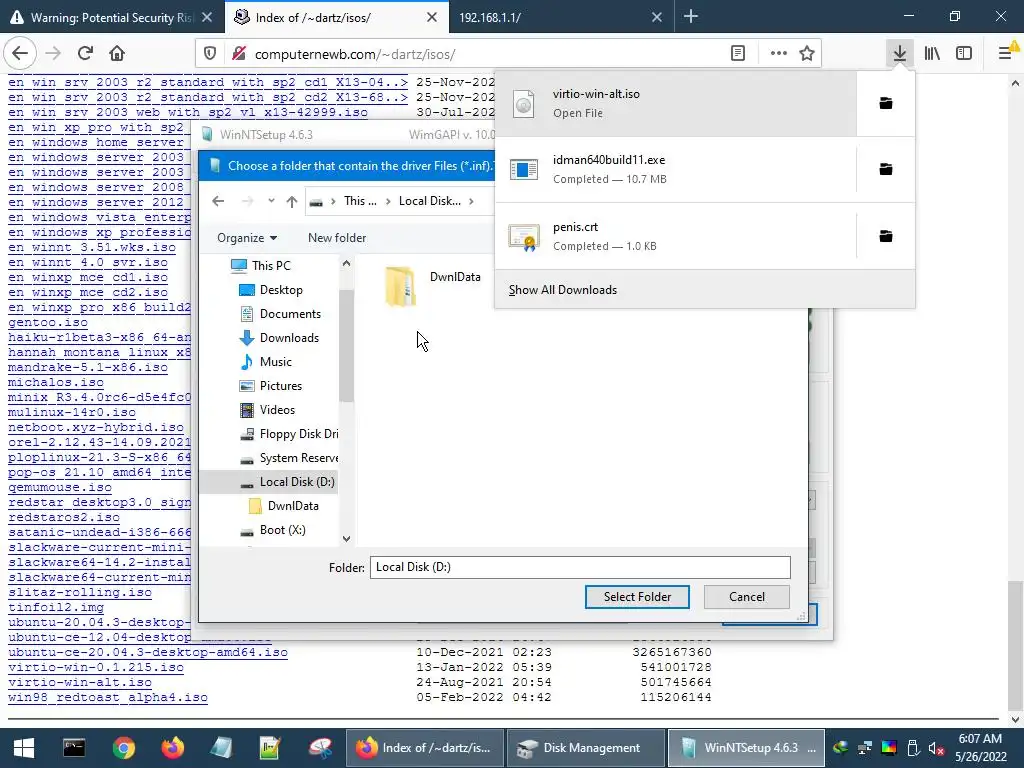Select DwnlData under Local Disk in tree
This screenshot has width=1024, height=768.
[x=293, y=506]
